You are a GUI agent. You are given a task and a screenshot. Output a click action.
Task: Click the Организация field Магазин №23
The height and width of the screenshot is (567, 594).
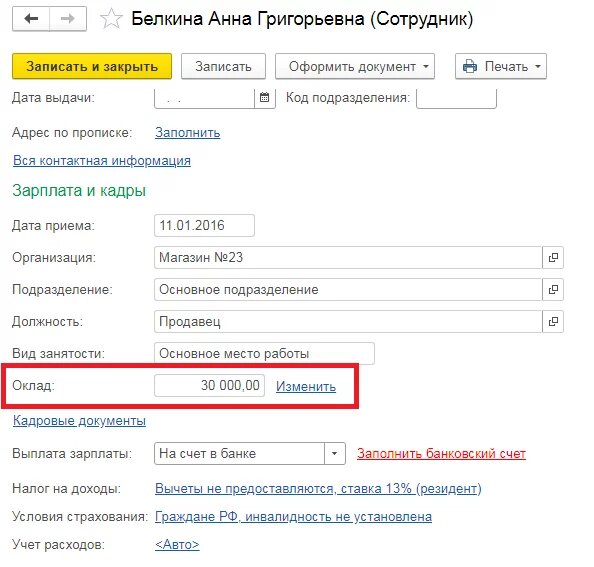click(x=349, y=258)
